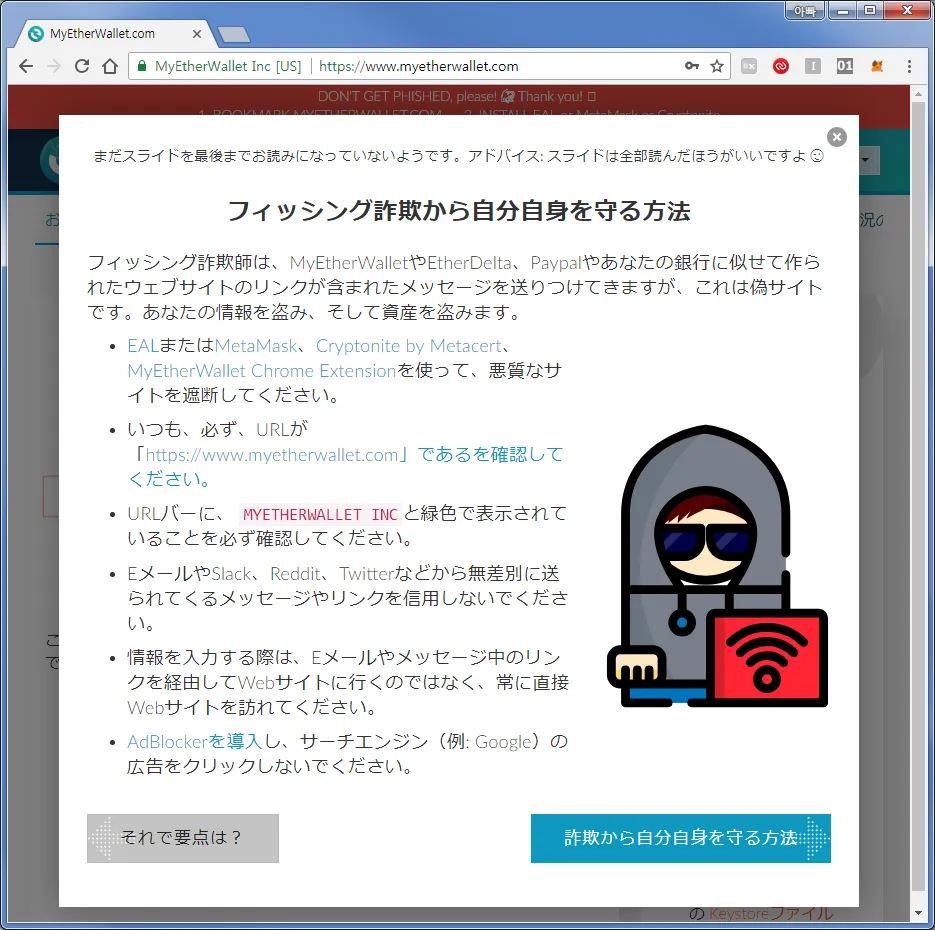Viewport: 935px width, 930px height.
Task: Click the 'MyEtherWallet Inc [US]' certificate label
Action: tap(228, 66)
